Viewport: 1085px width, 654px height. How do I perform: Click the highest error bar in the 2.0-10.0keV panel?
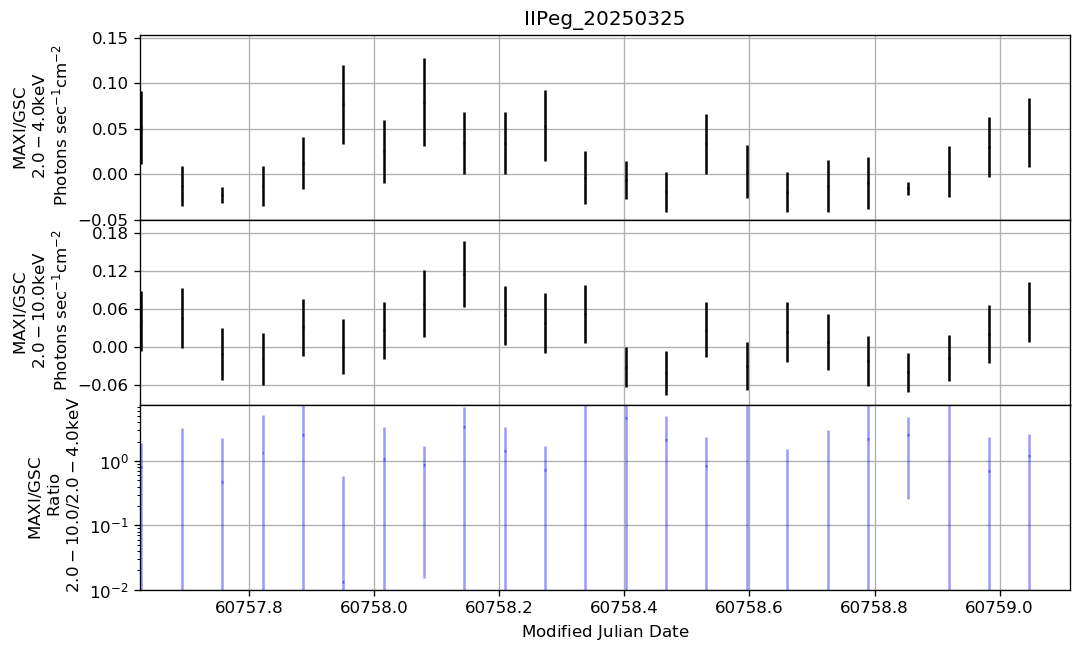(x=464, y=274)
